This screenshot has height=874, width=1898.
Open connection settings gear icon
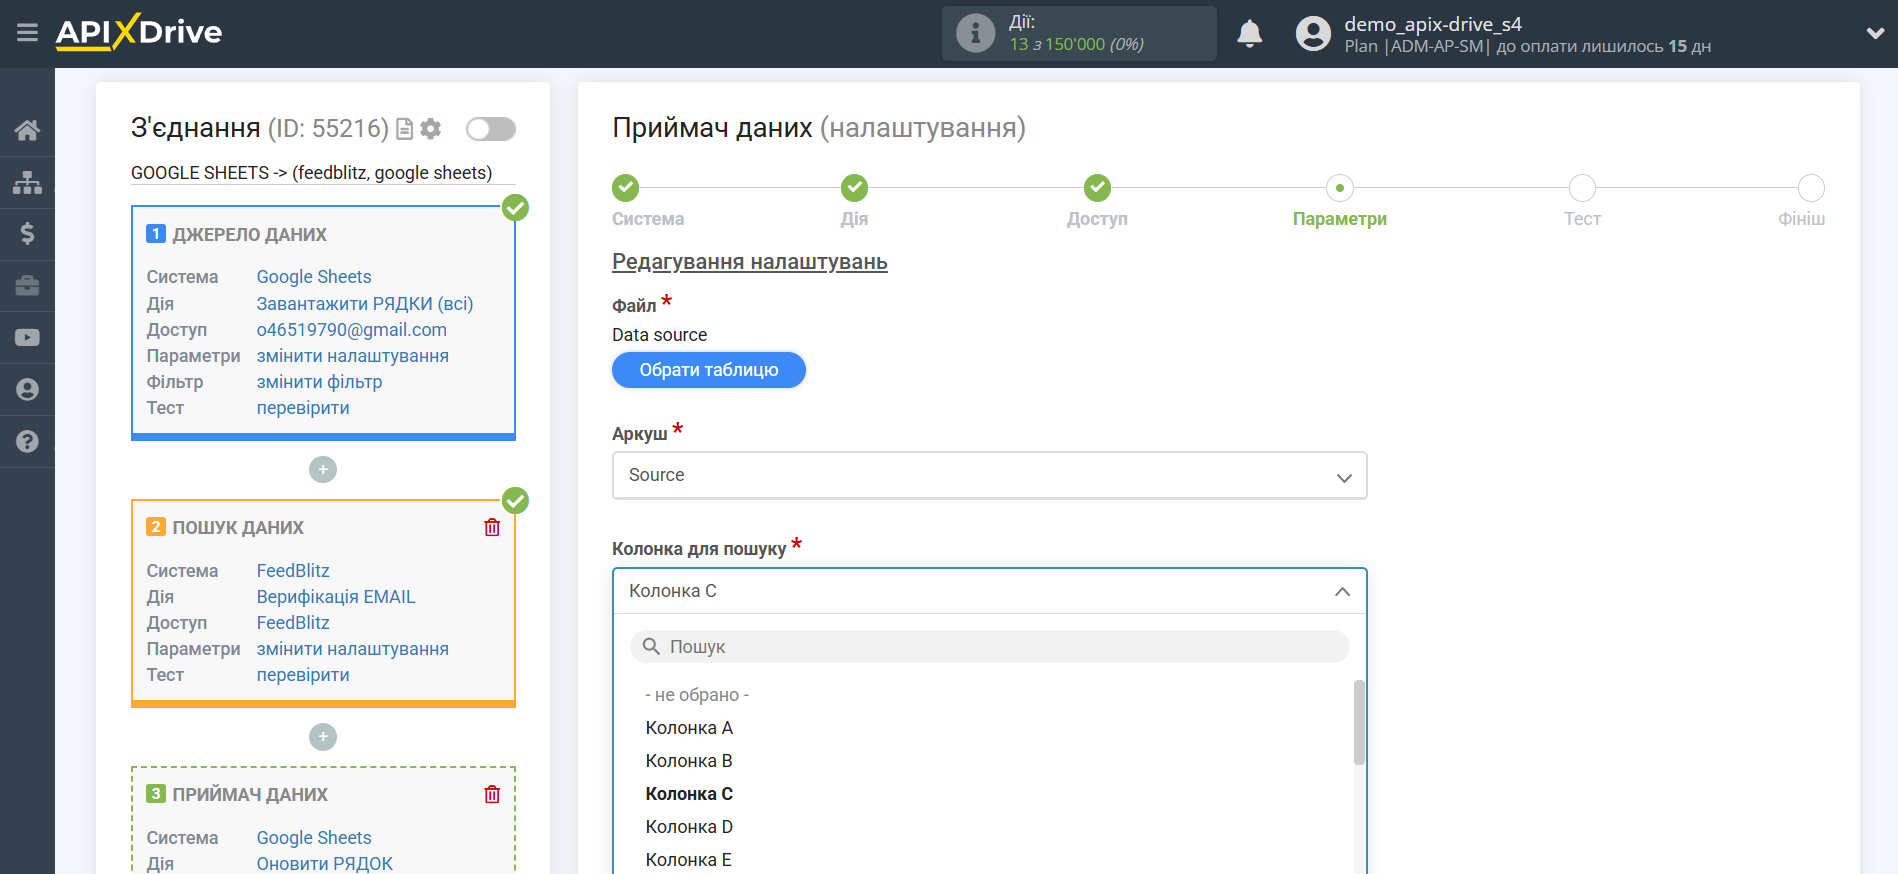[431, 129]
